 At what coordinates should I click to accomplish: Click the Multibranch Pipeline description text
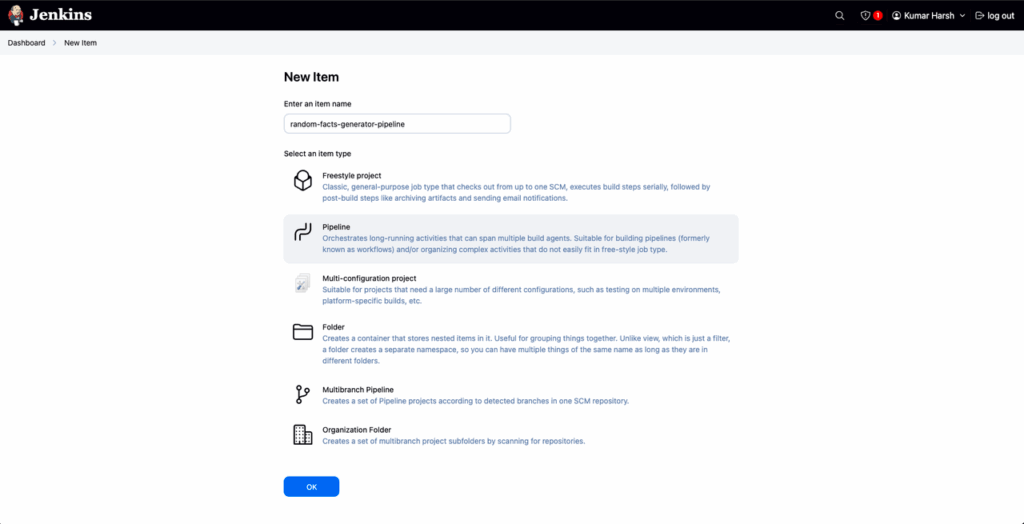pos(475,401)
